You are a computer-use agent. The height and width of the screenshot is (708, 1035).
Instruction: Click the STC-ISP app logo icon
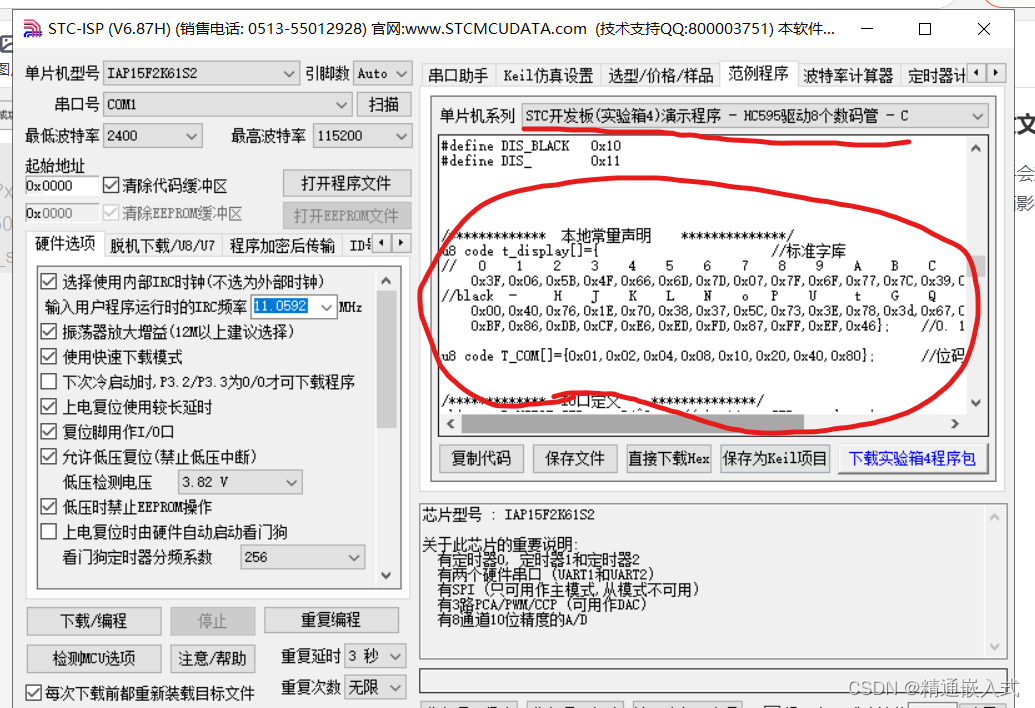(x=32, y=28)
